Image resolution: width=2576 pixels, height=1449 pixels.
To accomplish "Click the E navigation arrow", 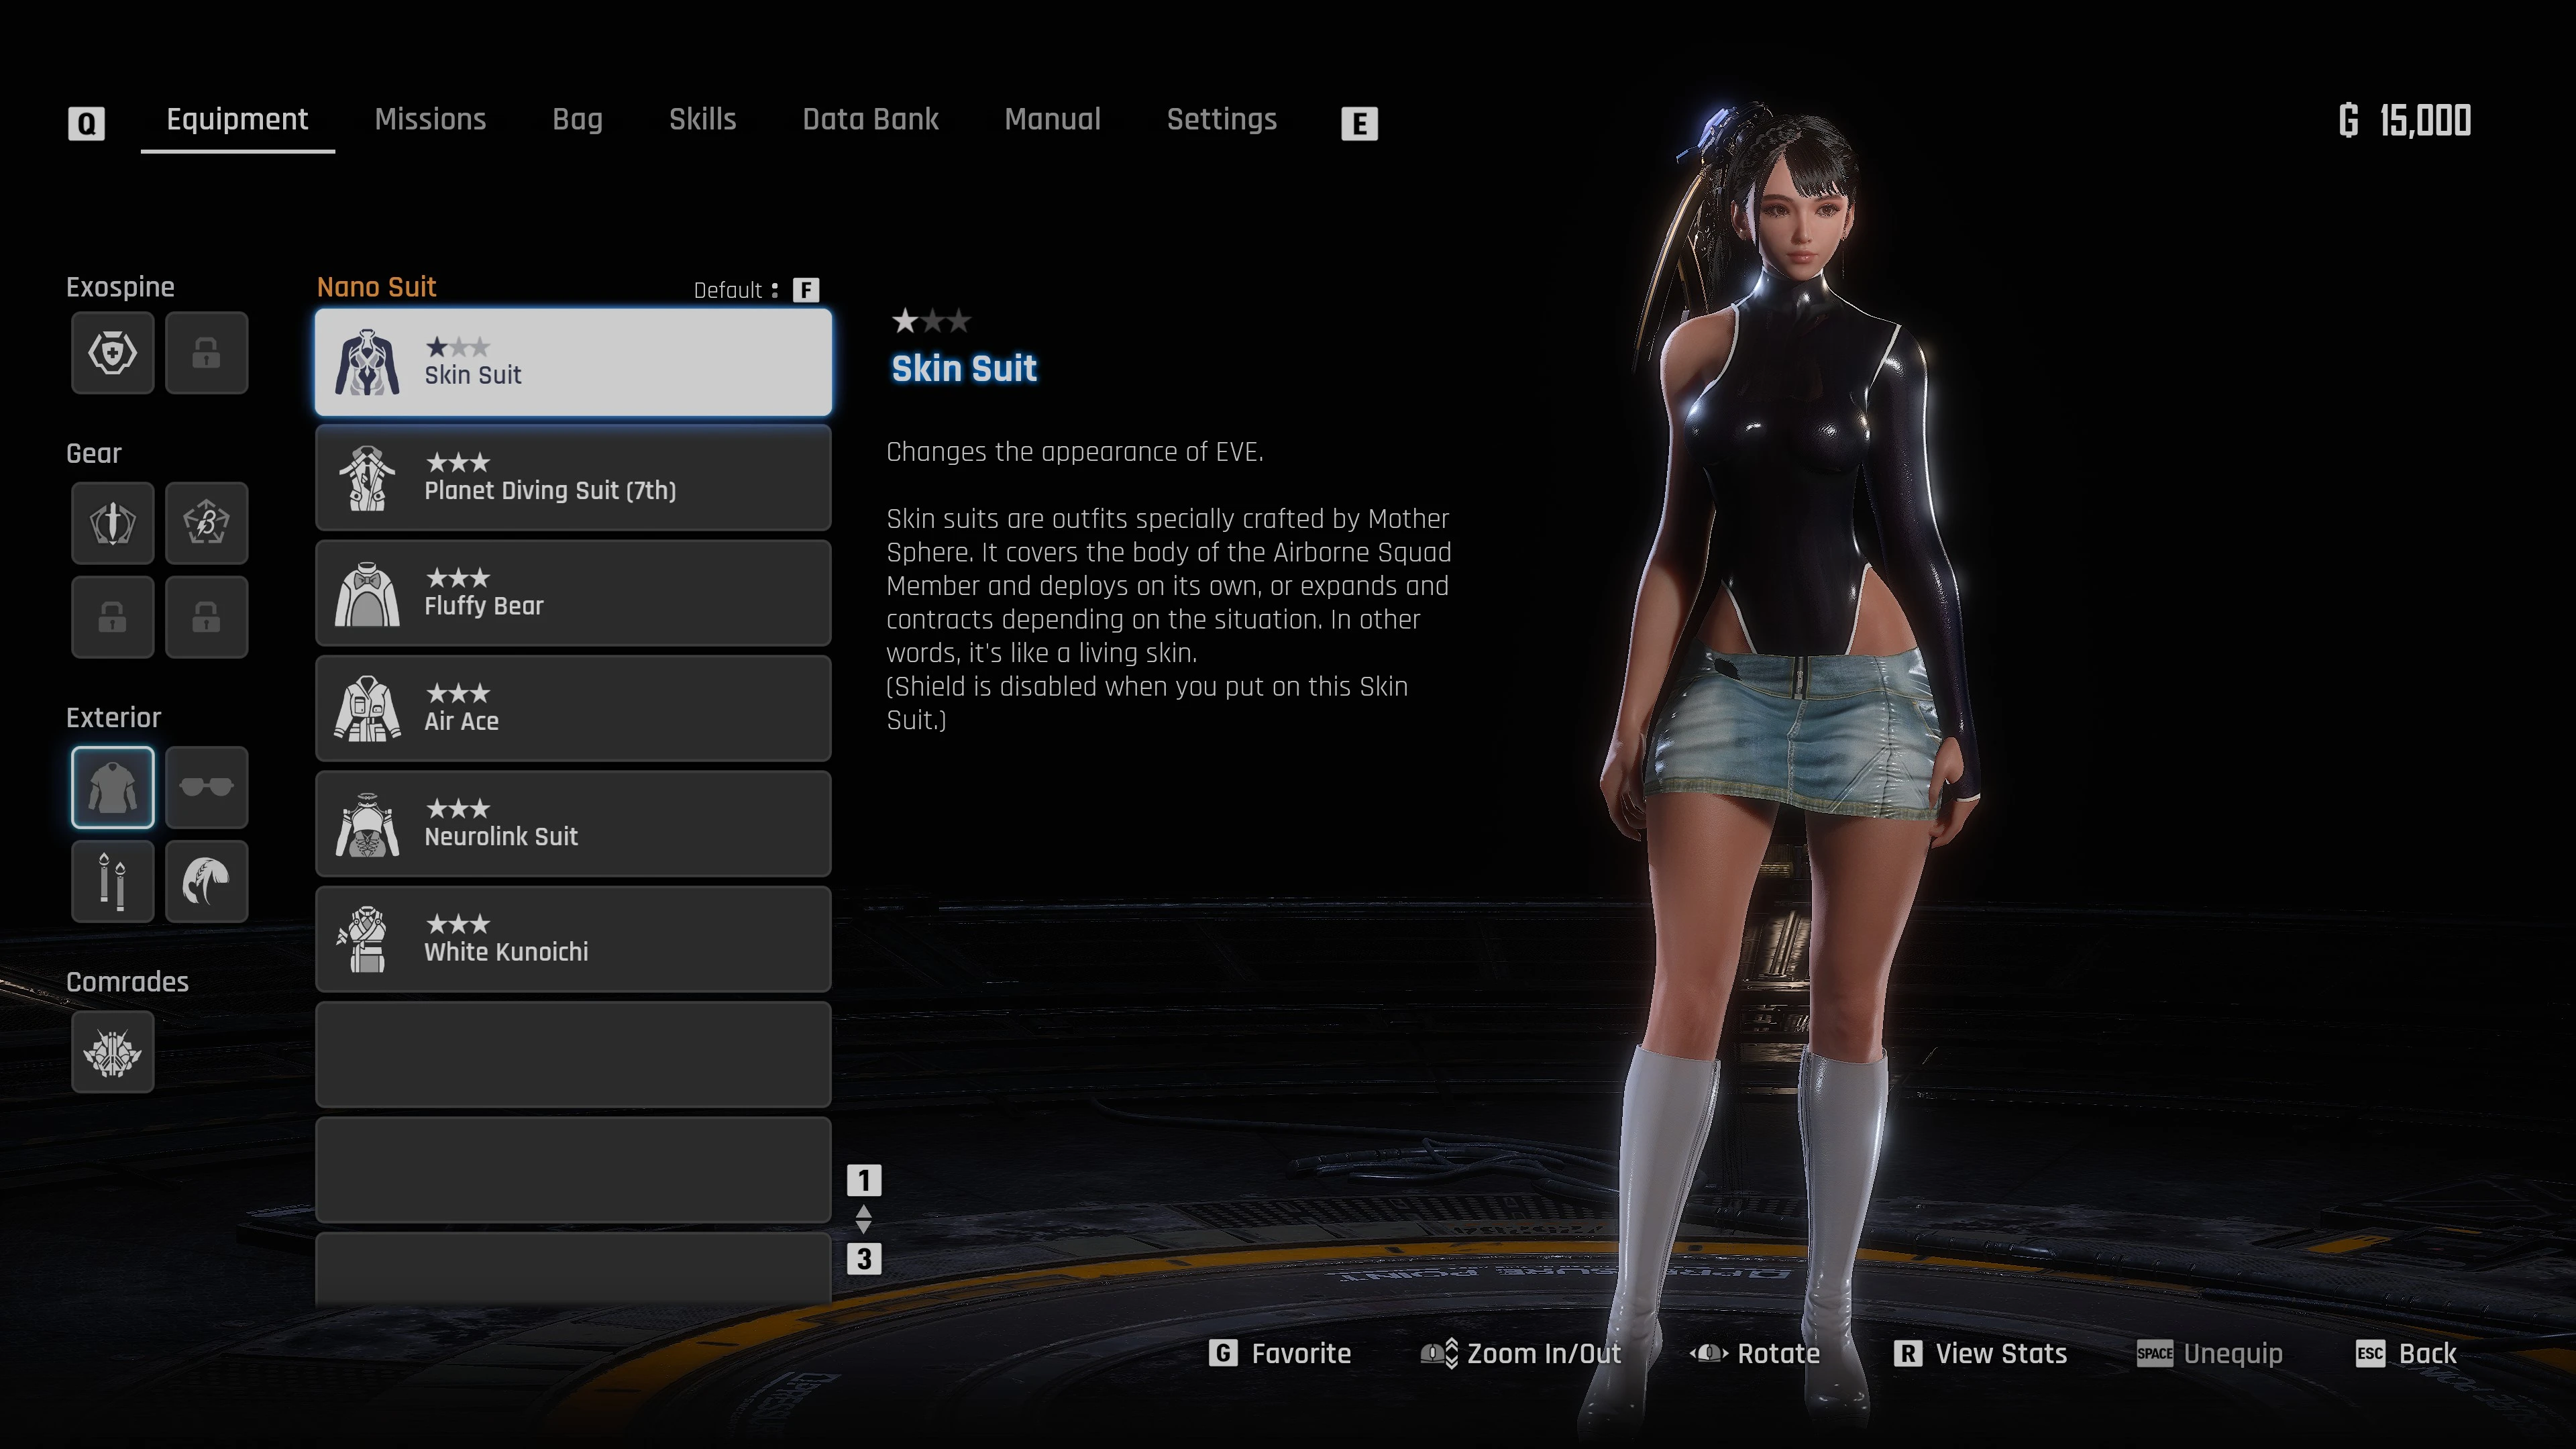I will (x=1359, y=123).
